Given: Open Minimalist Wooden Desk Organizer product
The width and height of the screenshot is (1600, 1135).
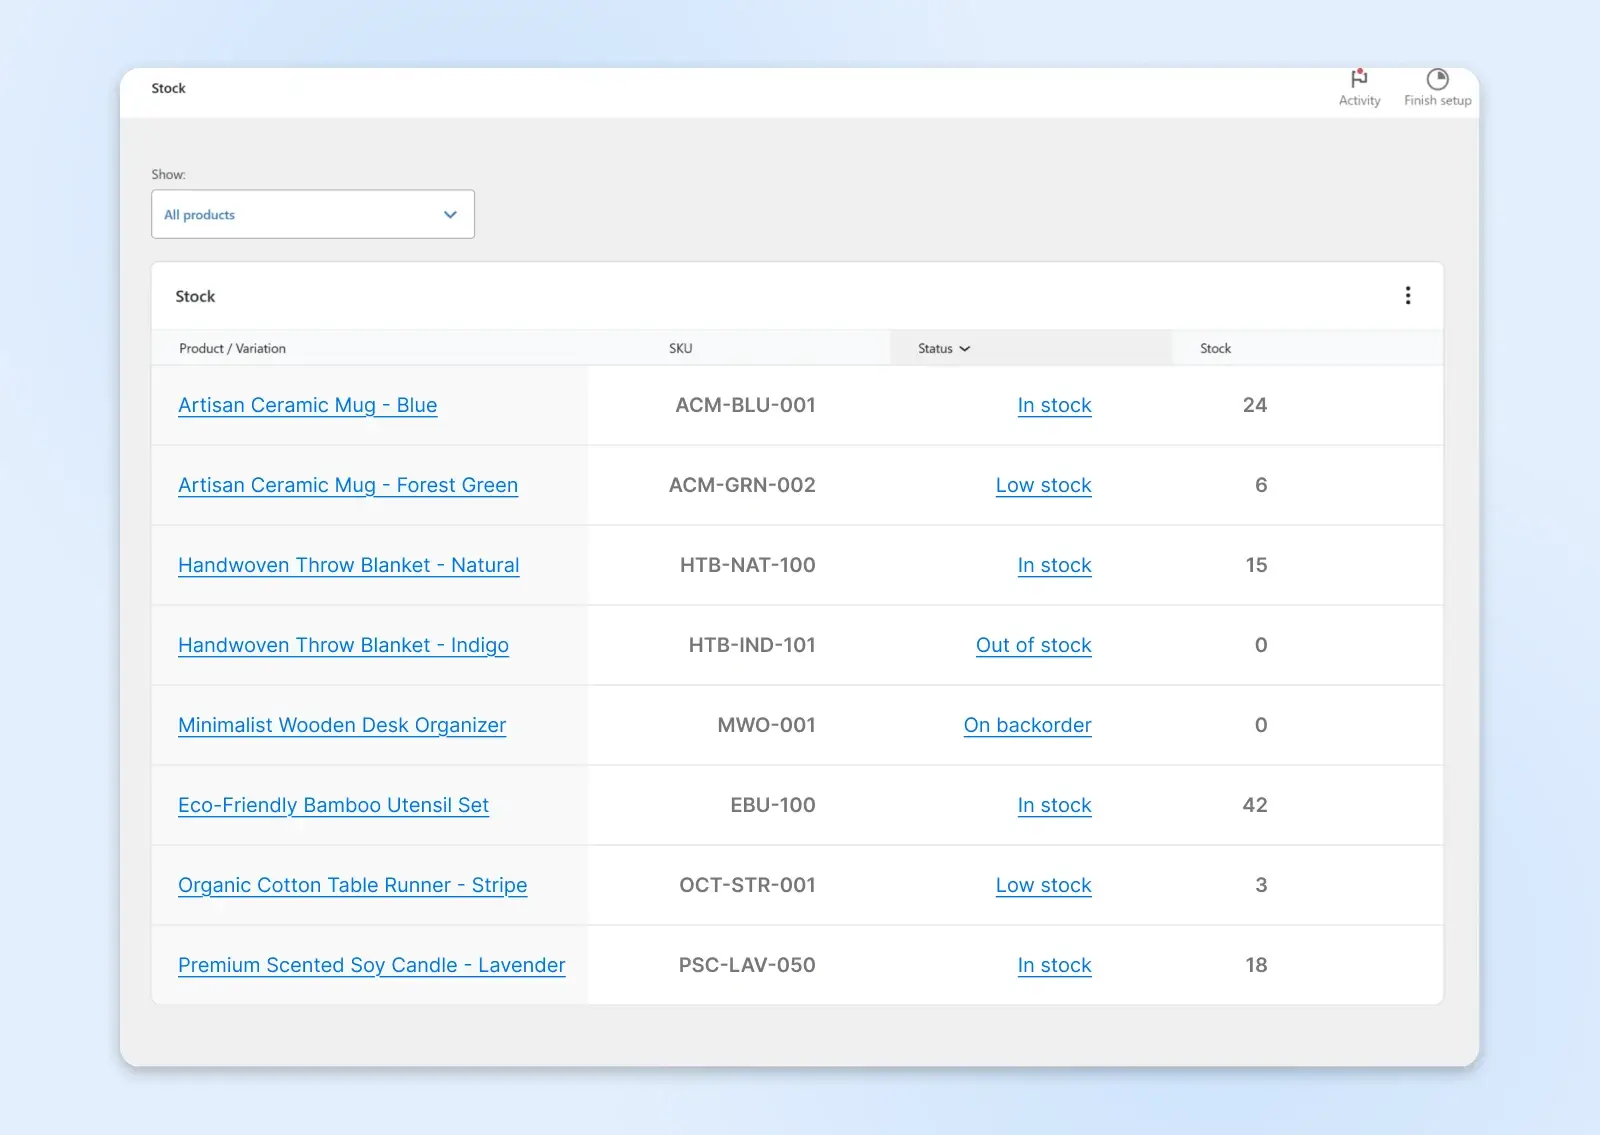Looking at the screenshot, I should [341, 725].
